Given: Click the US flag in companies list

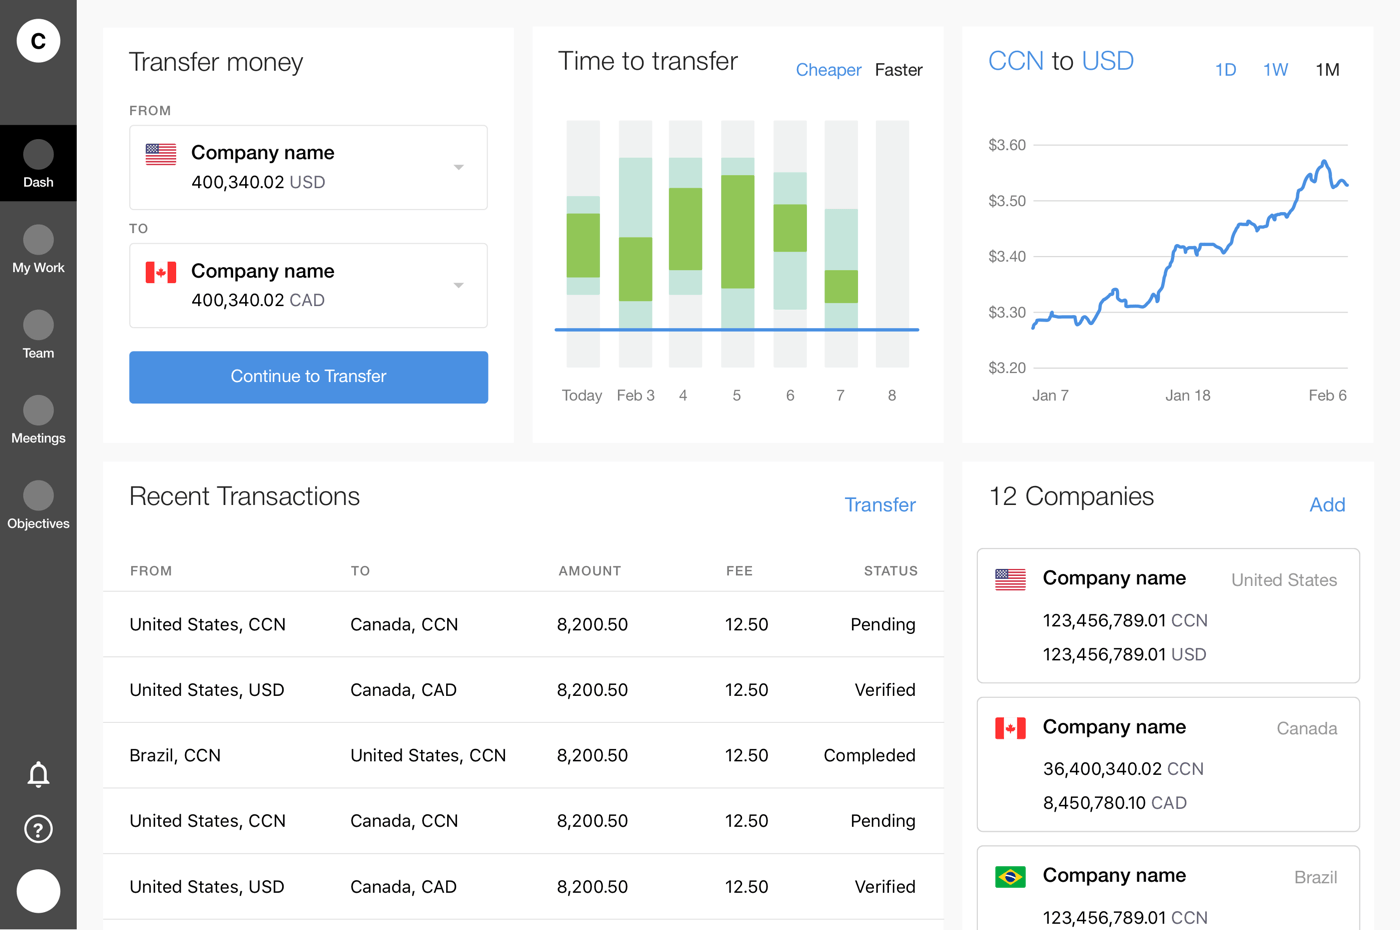Looking at the screenshot, I should (x=1010, y=579).
